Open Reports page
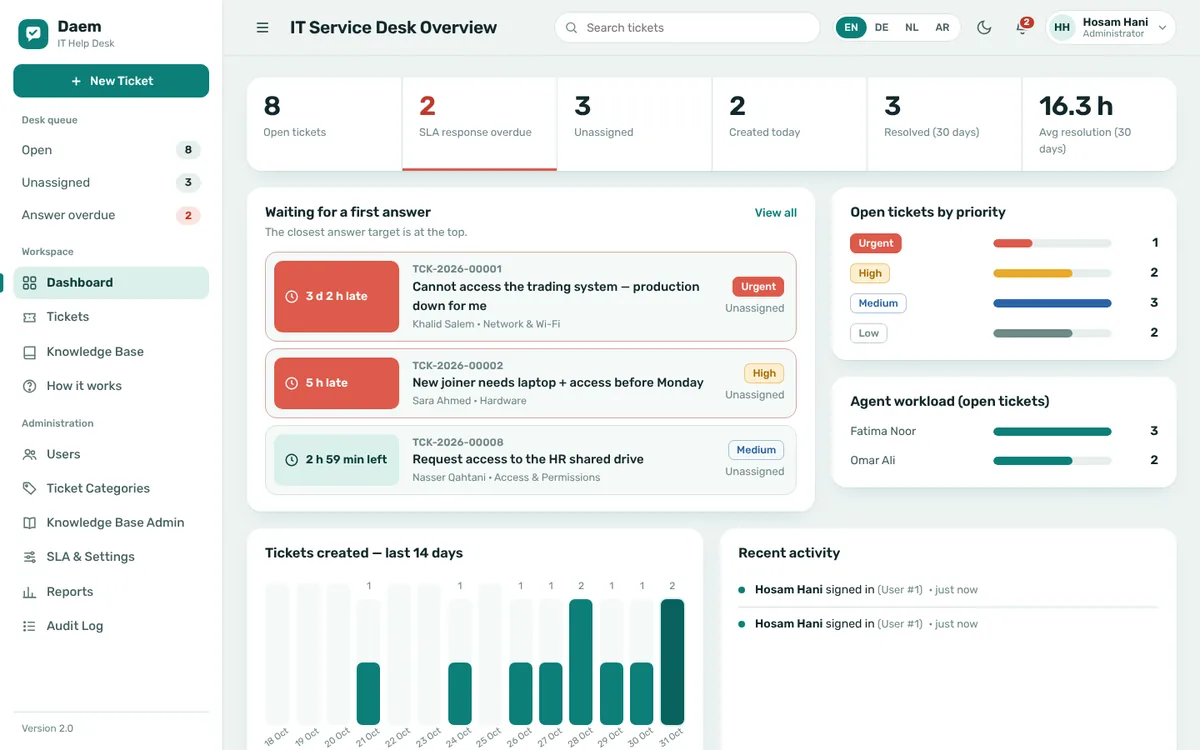 click(x=111, y=592)
